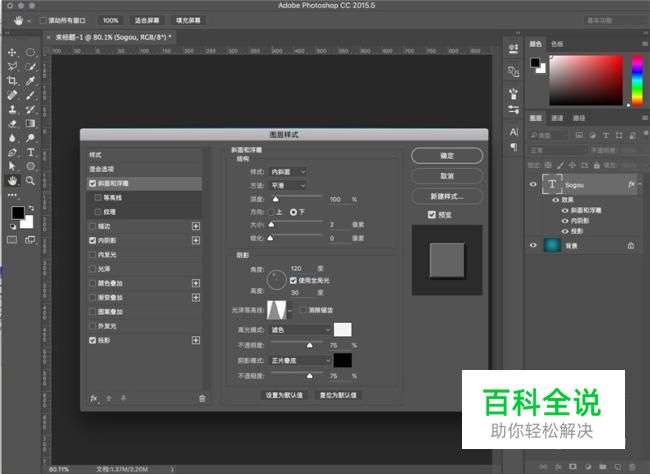Open the Character panel icon
Image resolution: width=650 pixels, height=474 pixels.
click(514, 132)
